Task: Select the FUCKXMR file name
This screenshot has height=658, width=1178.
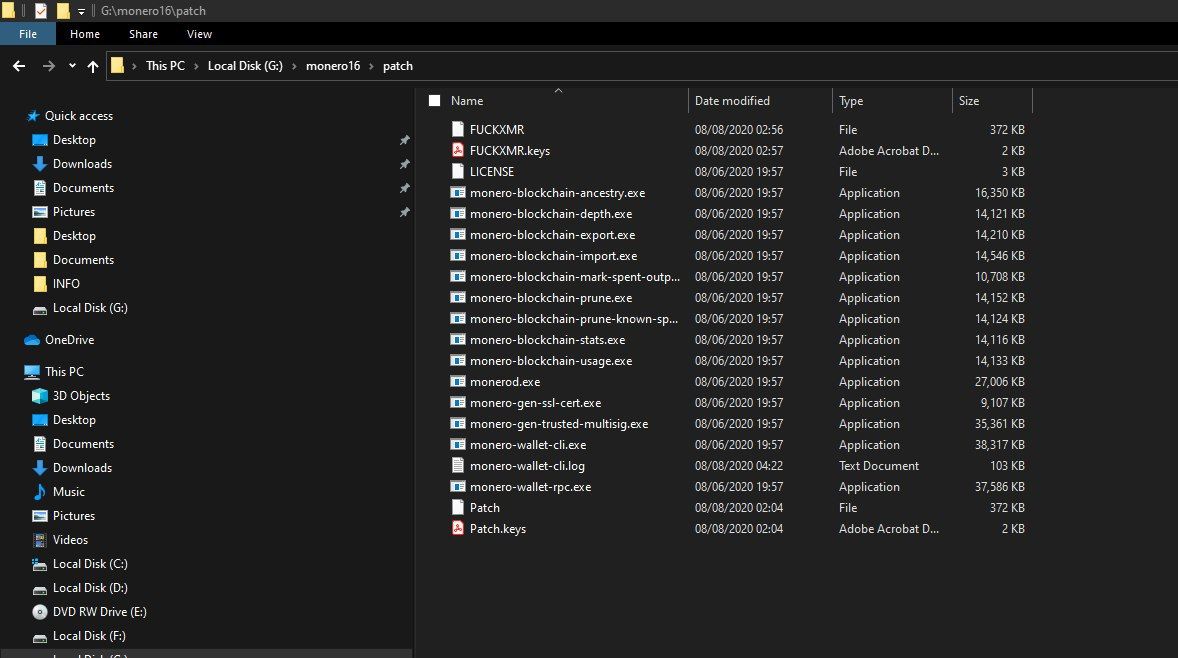Action: click(x=497, y=130)
